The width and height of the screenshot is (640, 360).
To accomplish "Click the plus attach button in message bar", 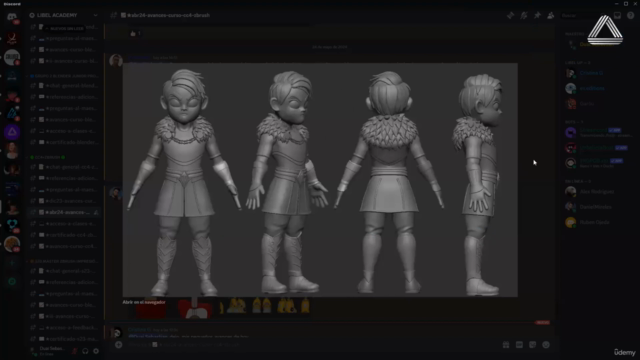I will 118,345.
